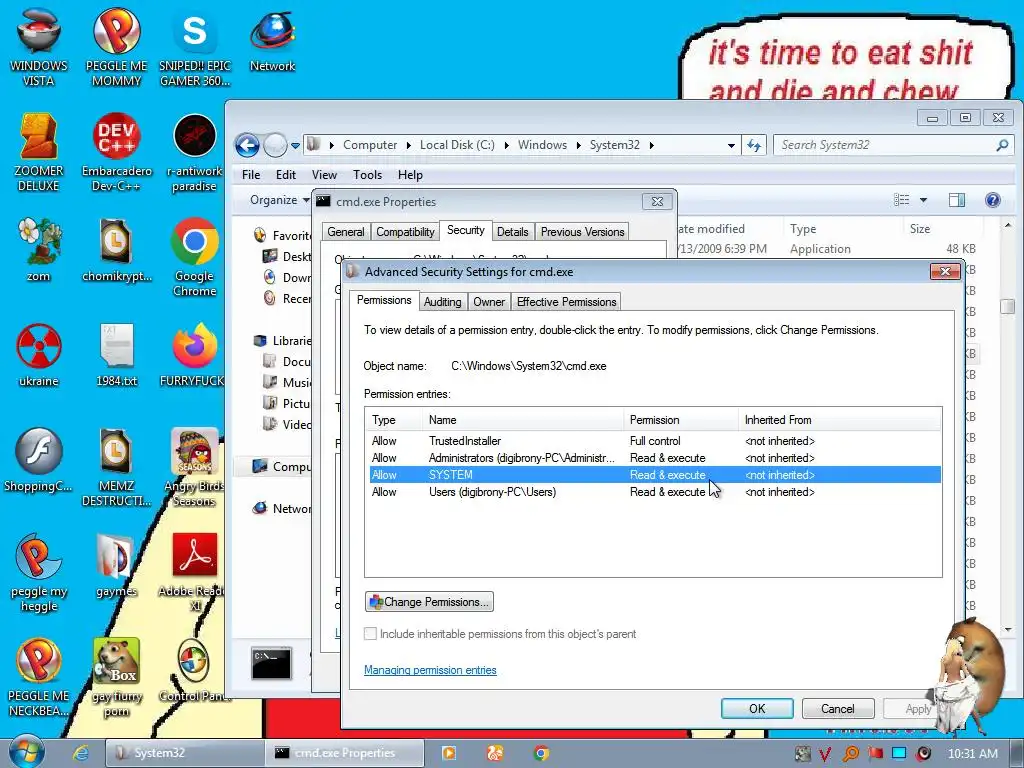This screenshot has width=1024, height=768.
Task: Click the Explorer Back arrow button
Action: 248,145
